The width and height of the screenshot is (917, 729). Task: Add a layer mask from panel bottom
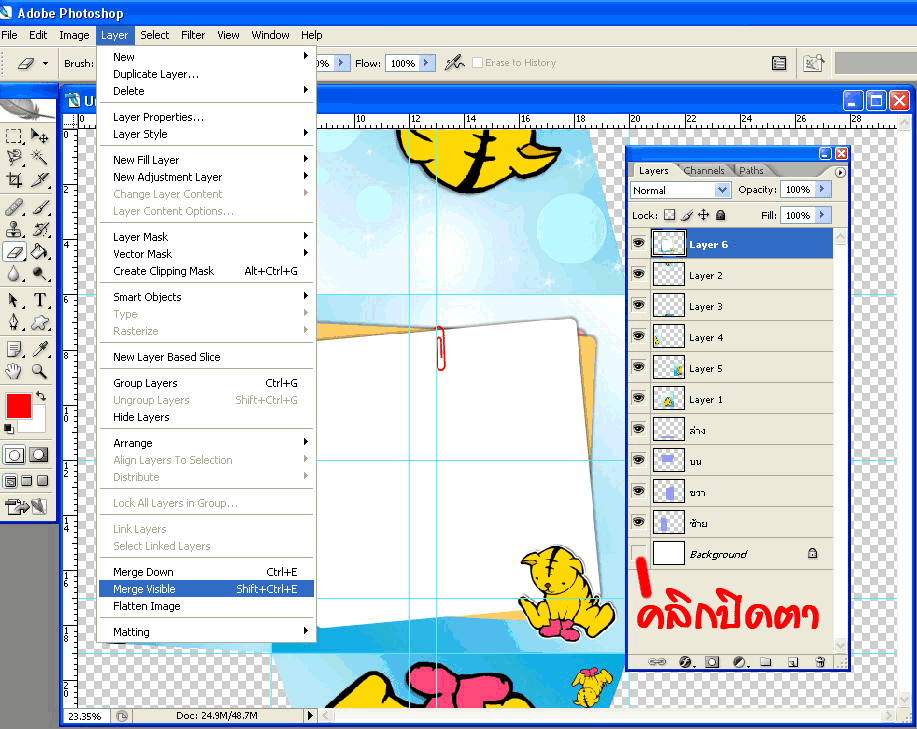click(x=712, y=662)
